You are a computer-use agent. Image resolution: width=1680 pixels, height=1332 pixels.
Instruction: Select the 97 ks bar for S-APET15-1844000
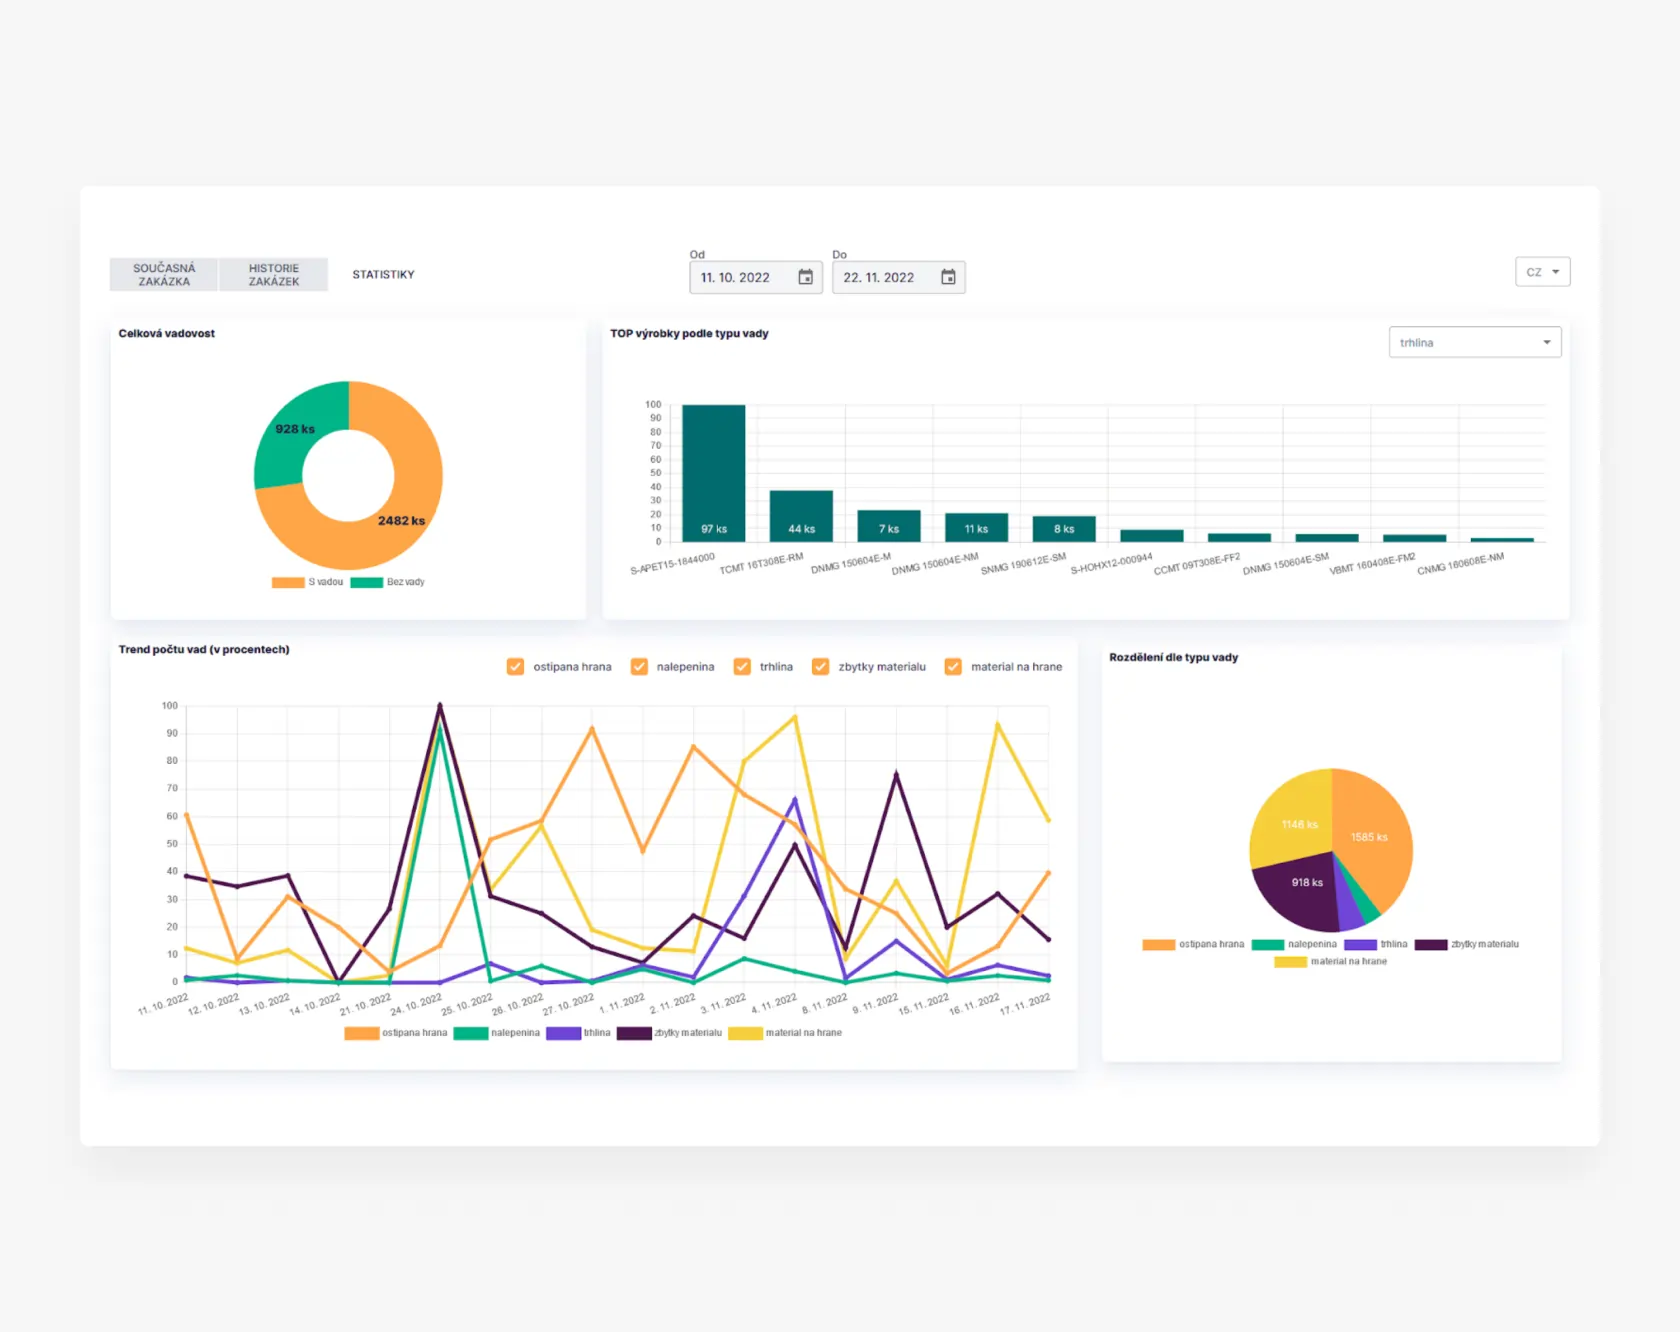pyautogui.click(x=714, y=473)
